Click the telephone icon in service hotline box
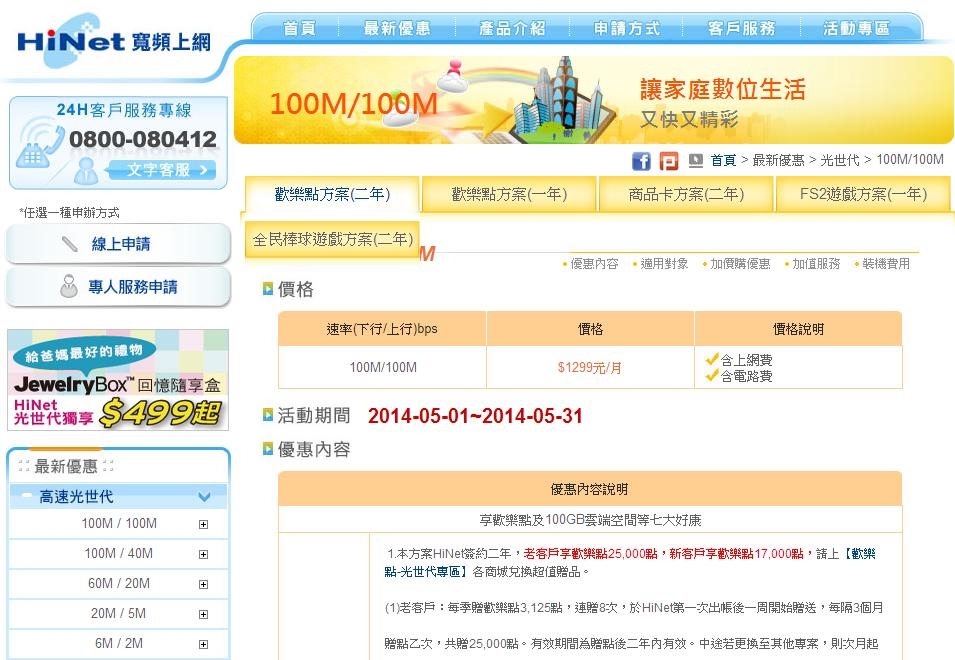The width and height of the screenshot is (955, 660). coord(38,145)
